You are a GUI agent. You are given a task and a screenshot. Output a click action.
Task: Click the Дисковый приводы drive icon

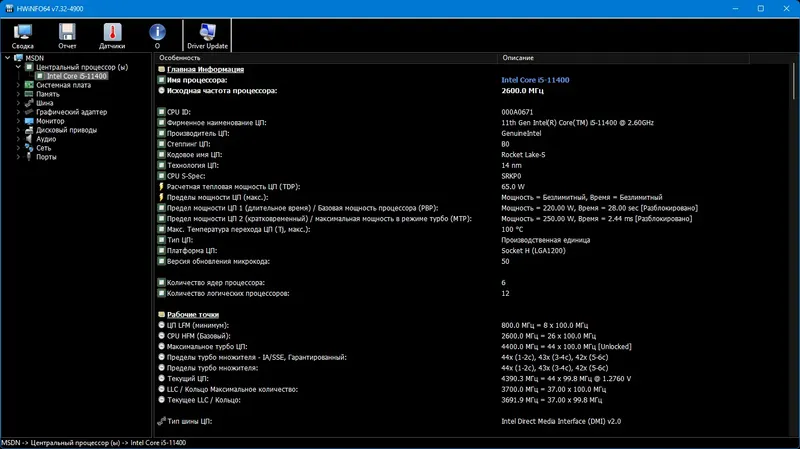pos(29,130)
